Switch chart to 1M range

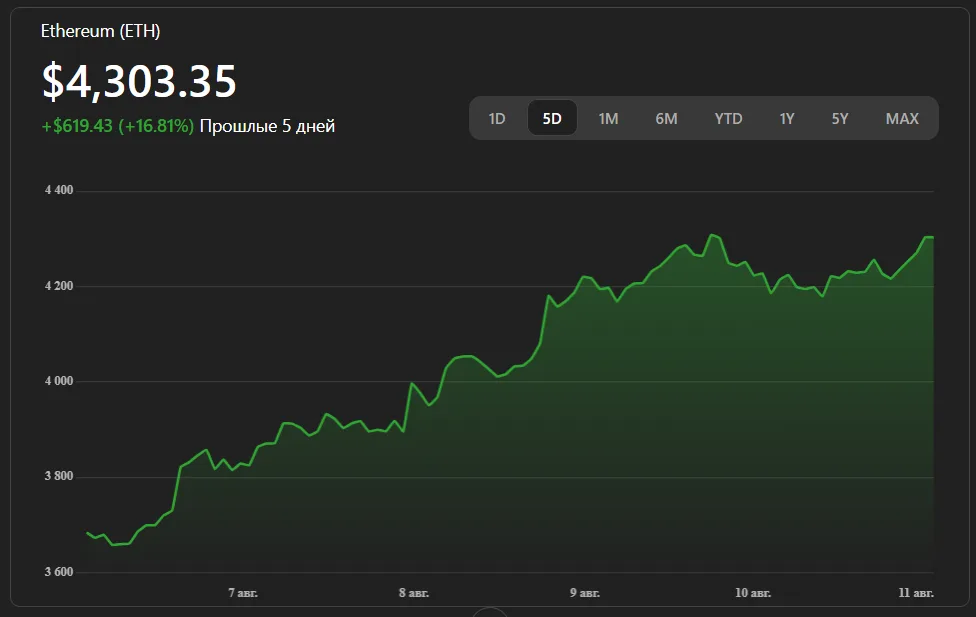[x=608, y=118]
